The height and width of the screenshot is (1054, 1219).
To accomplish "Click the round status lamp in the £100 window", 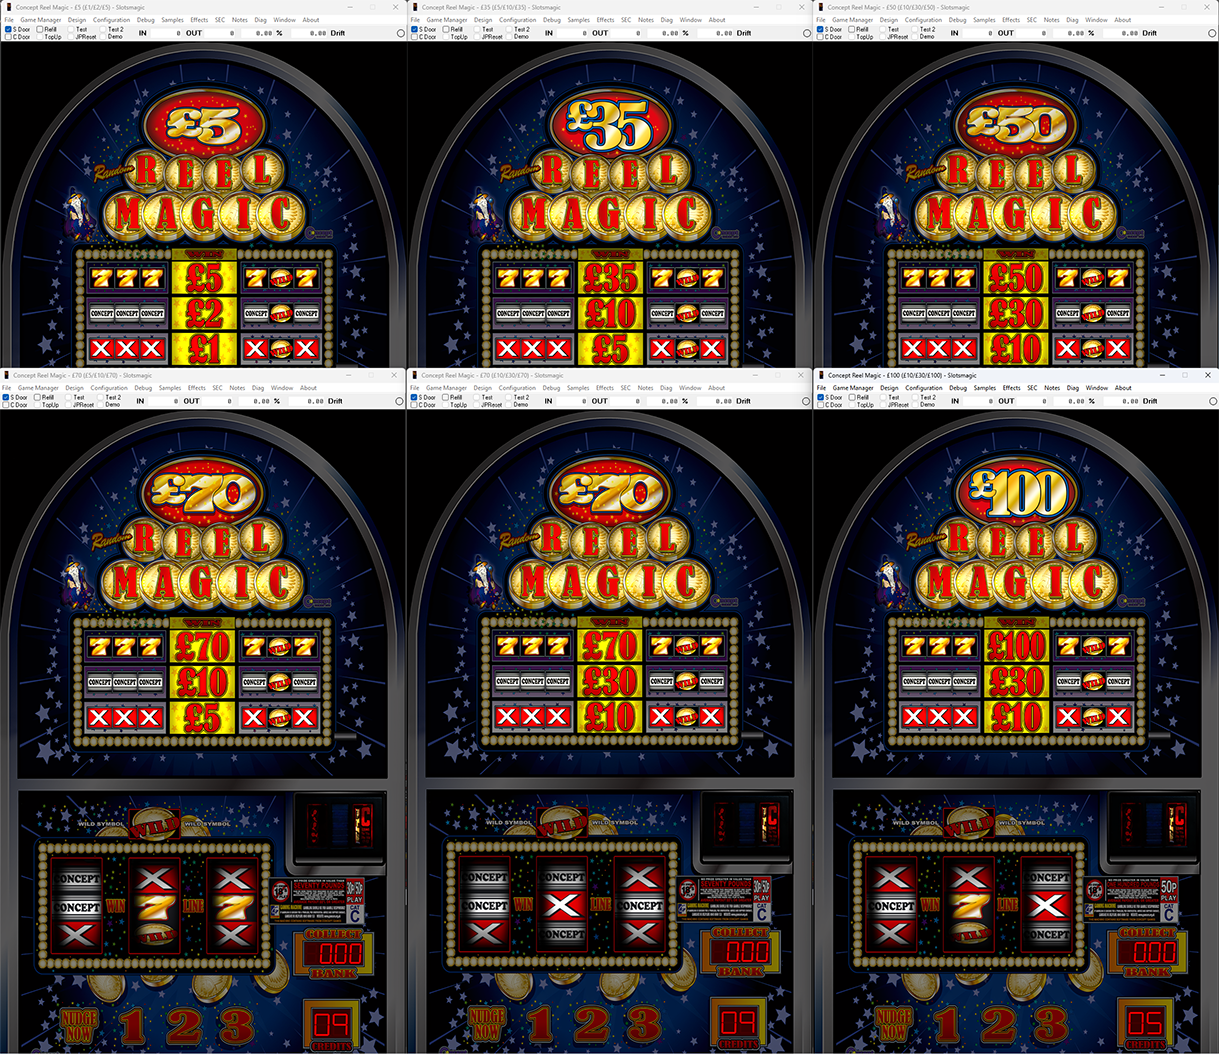I will 1213,401.
